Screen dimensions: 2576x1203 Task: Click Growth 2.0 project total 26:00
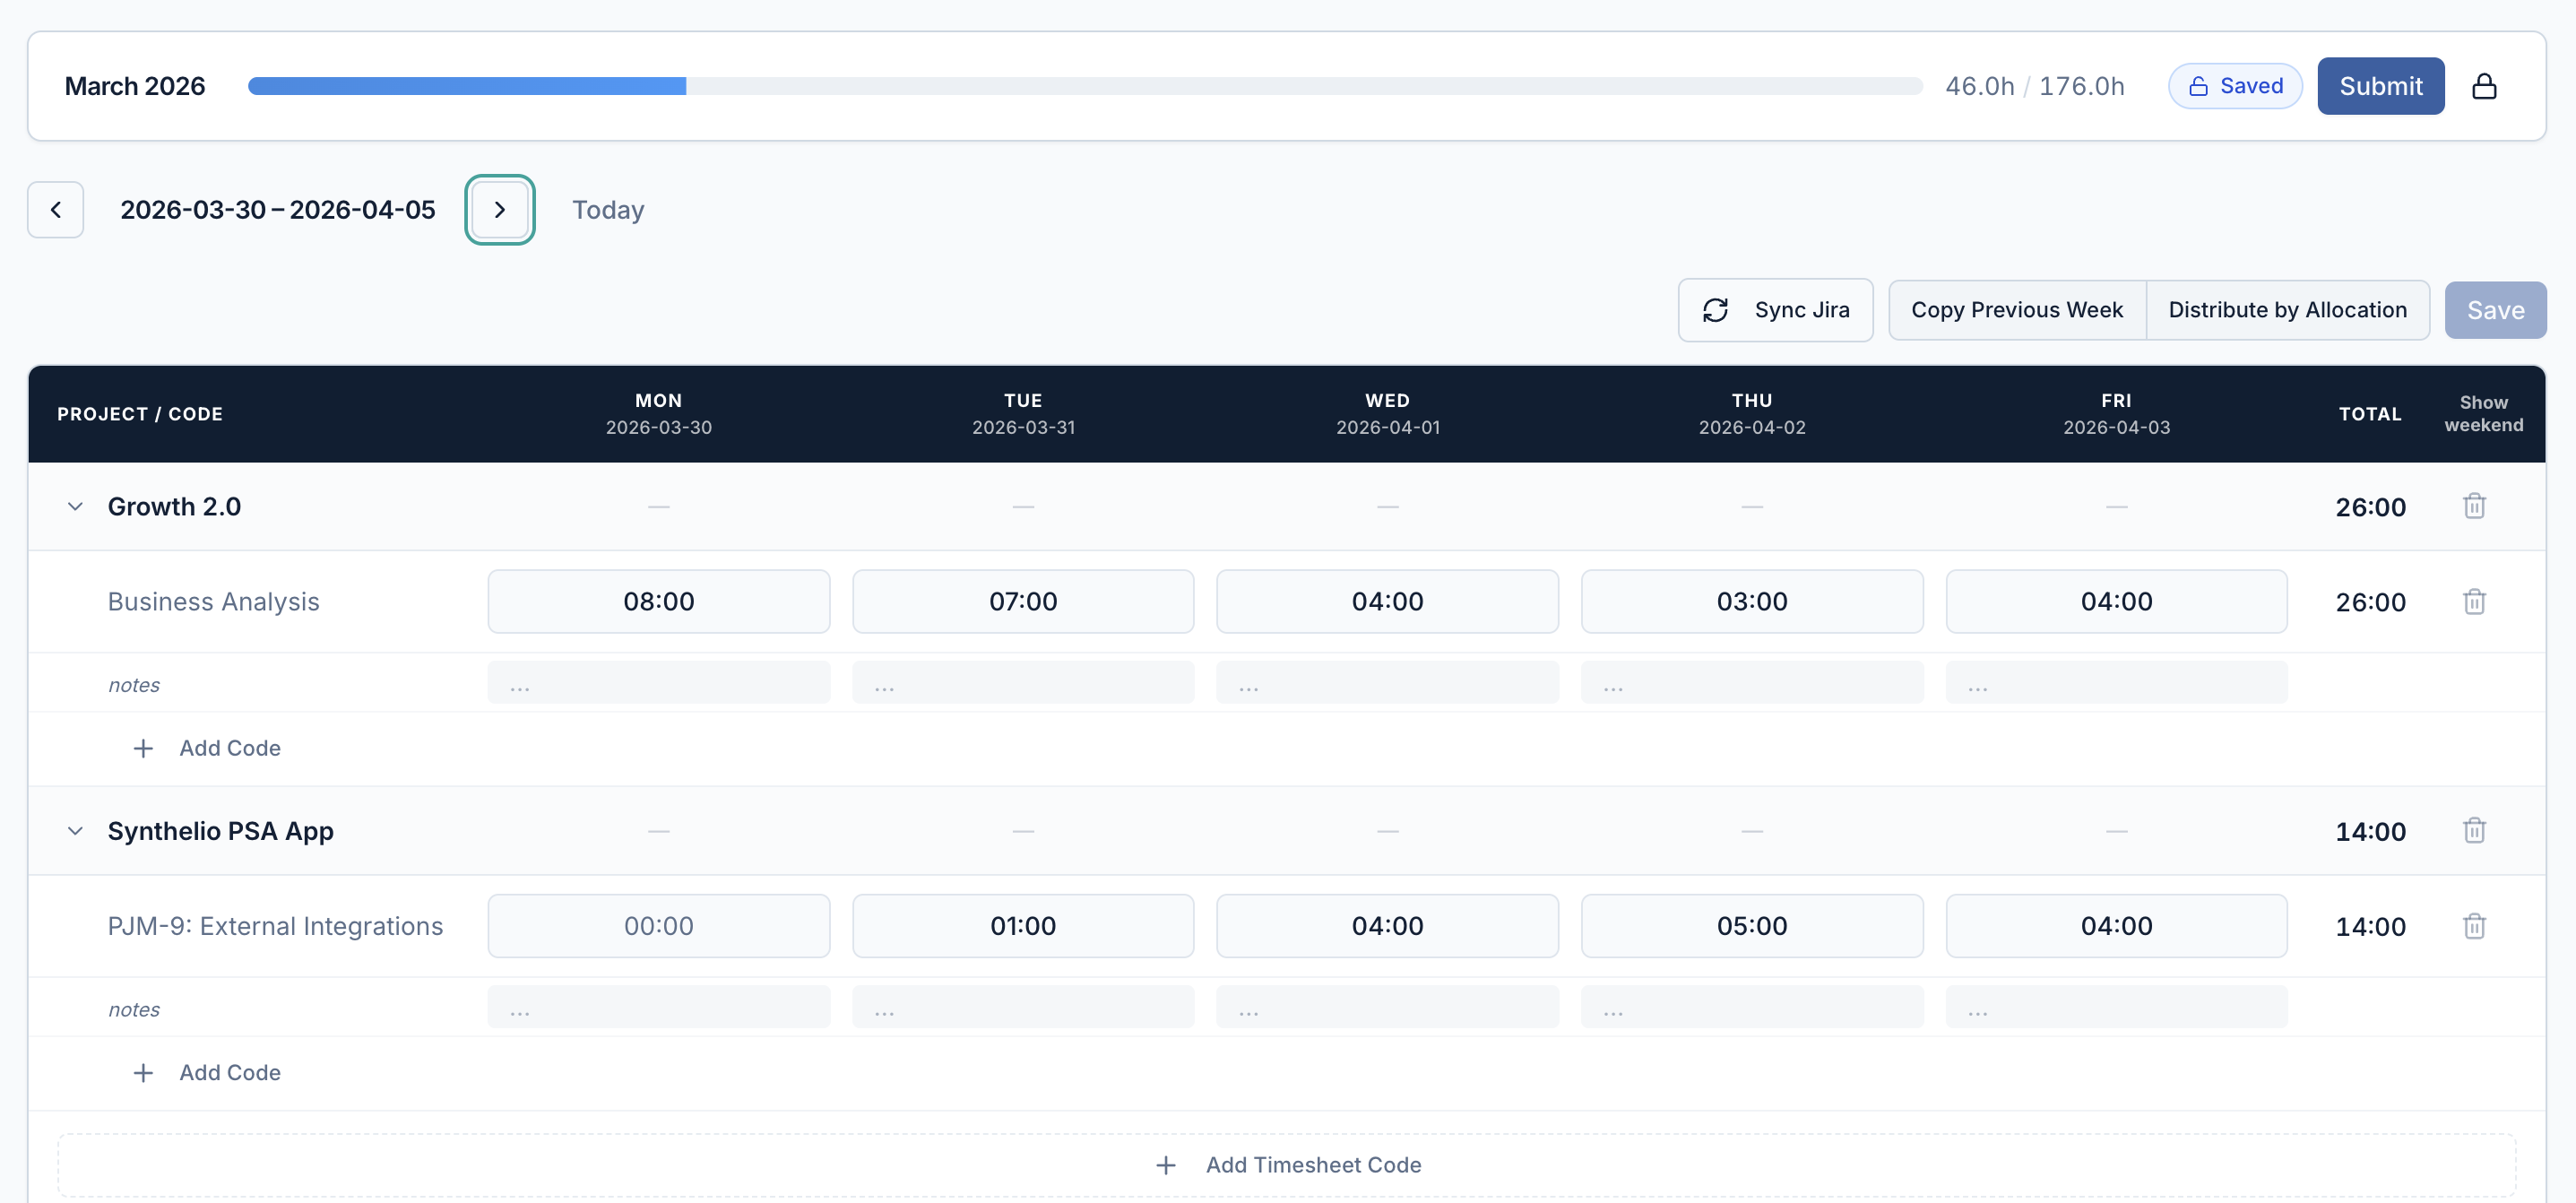click(2369, 507)
